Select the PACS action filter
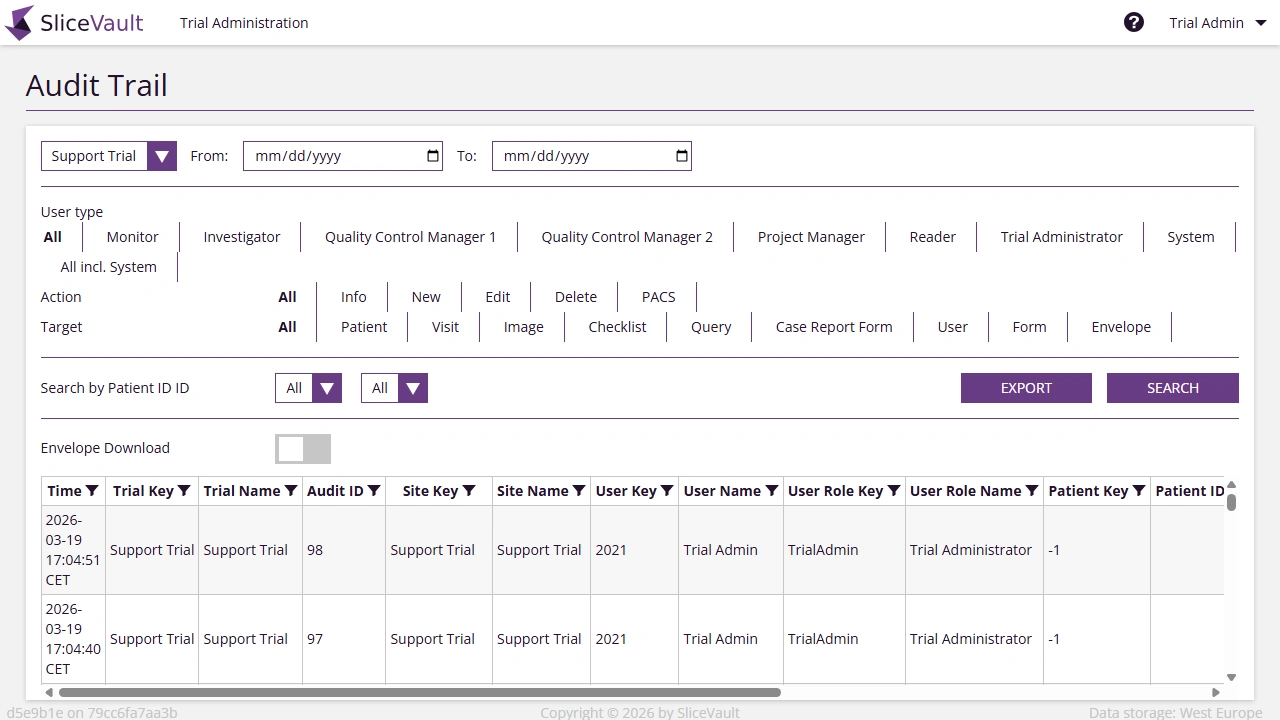 [x=658, y=296]
